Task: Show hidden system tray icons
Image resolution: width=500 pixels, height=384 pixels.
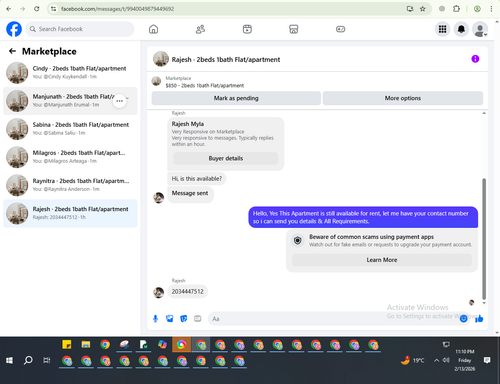Action: [436, 360]
